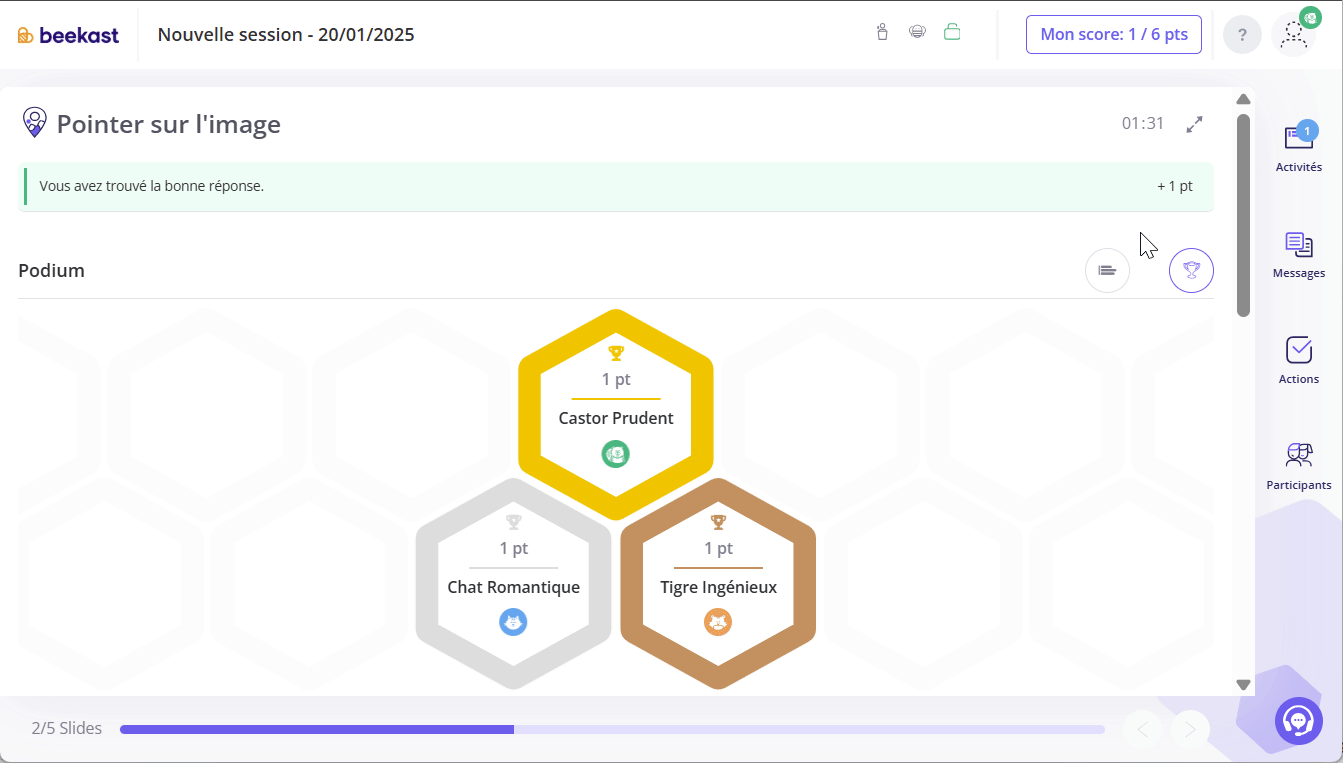Click Chat Romantique's silver trophy icon
The image size is (1343, 763).
point(514,521)
